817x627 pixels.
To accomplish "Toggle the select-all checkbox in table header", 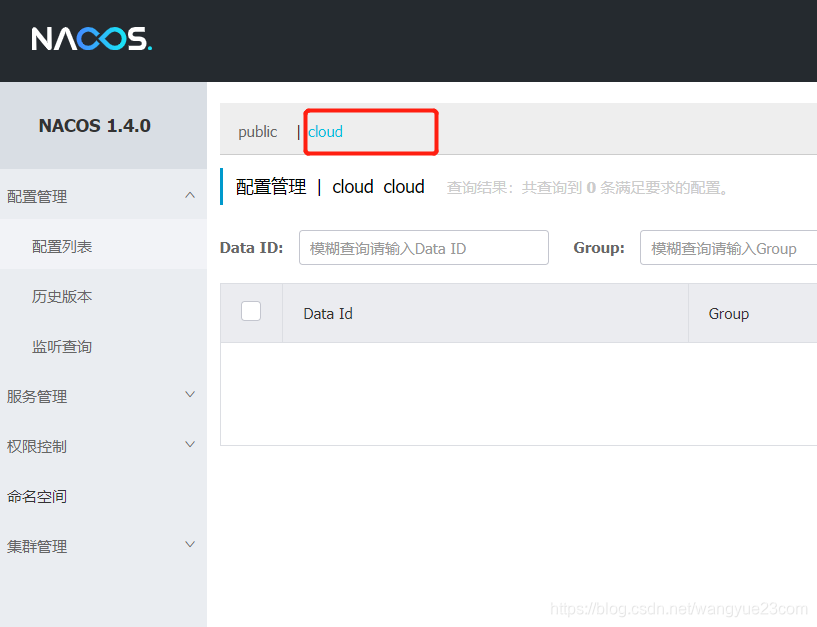I will (x=251, y=311).
